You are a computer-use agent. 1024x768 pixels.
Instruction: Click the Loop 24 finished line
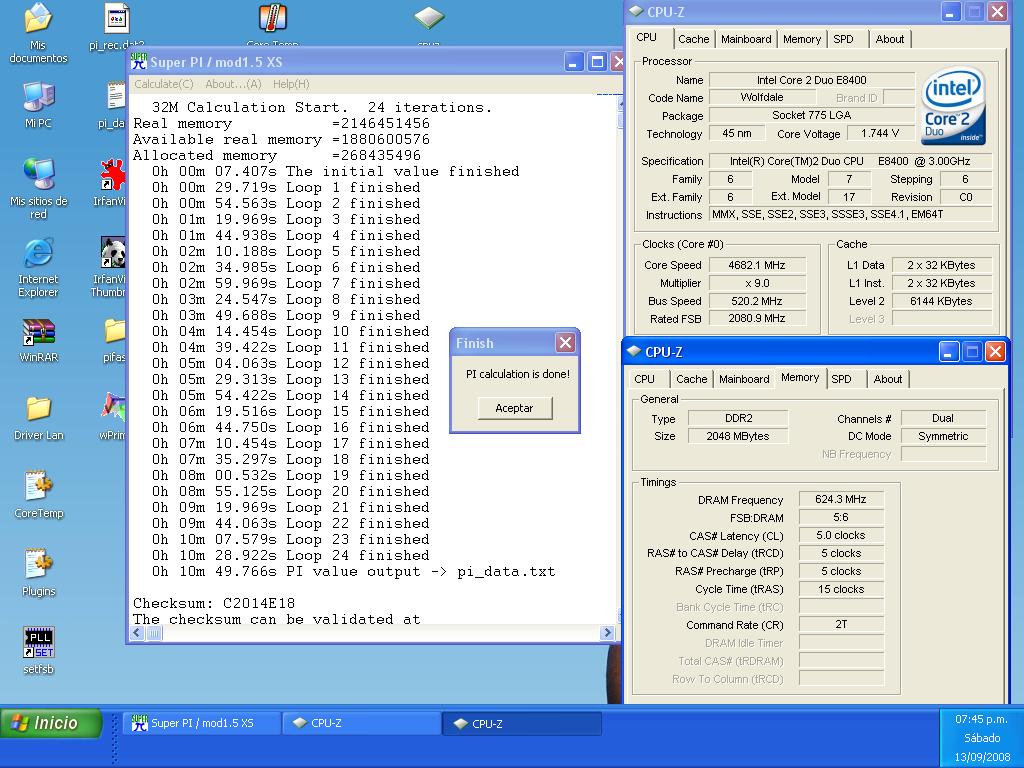(291, 556)
